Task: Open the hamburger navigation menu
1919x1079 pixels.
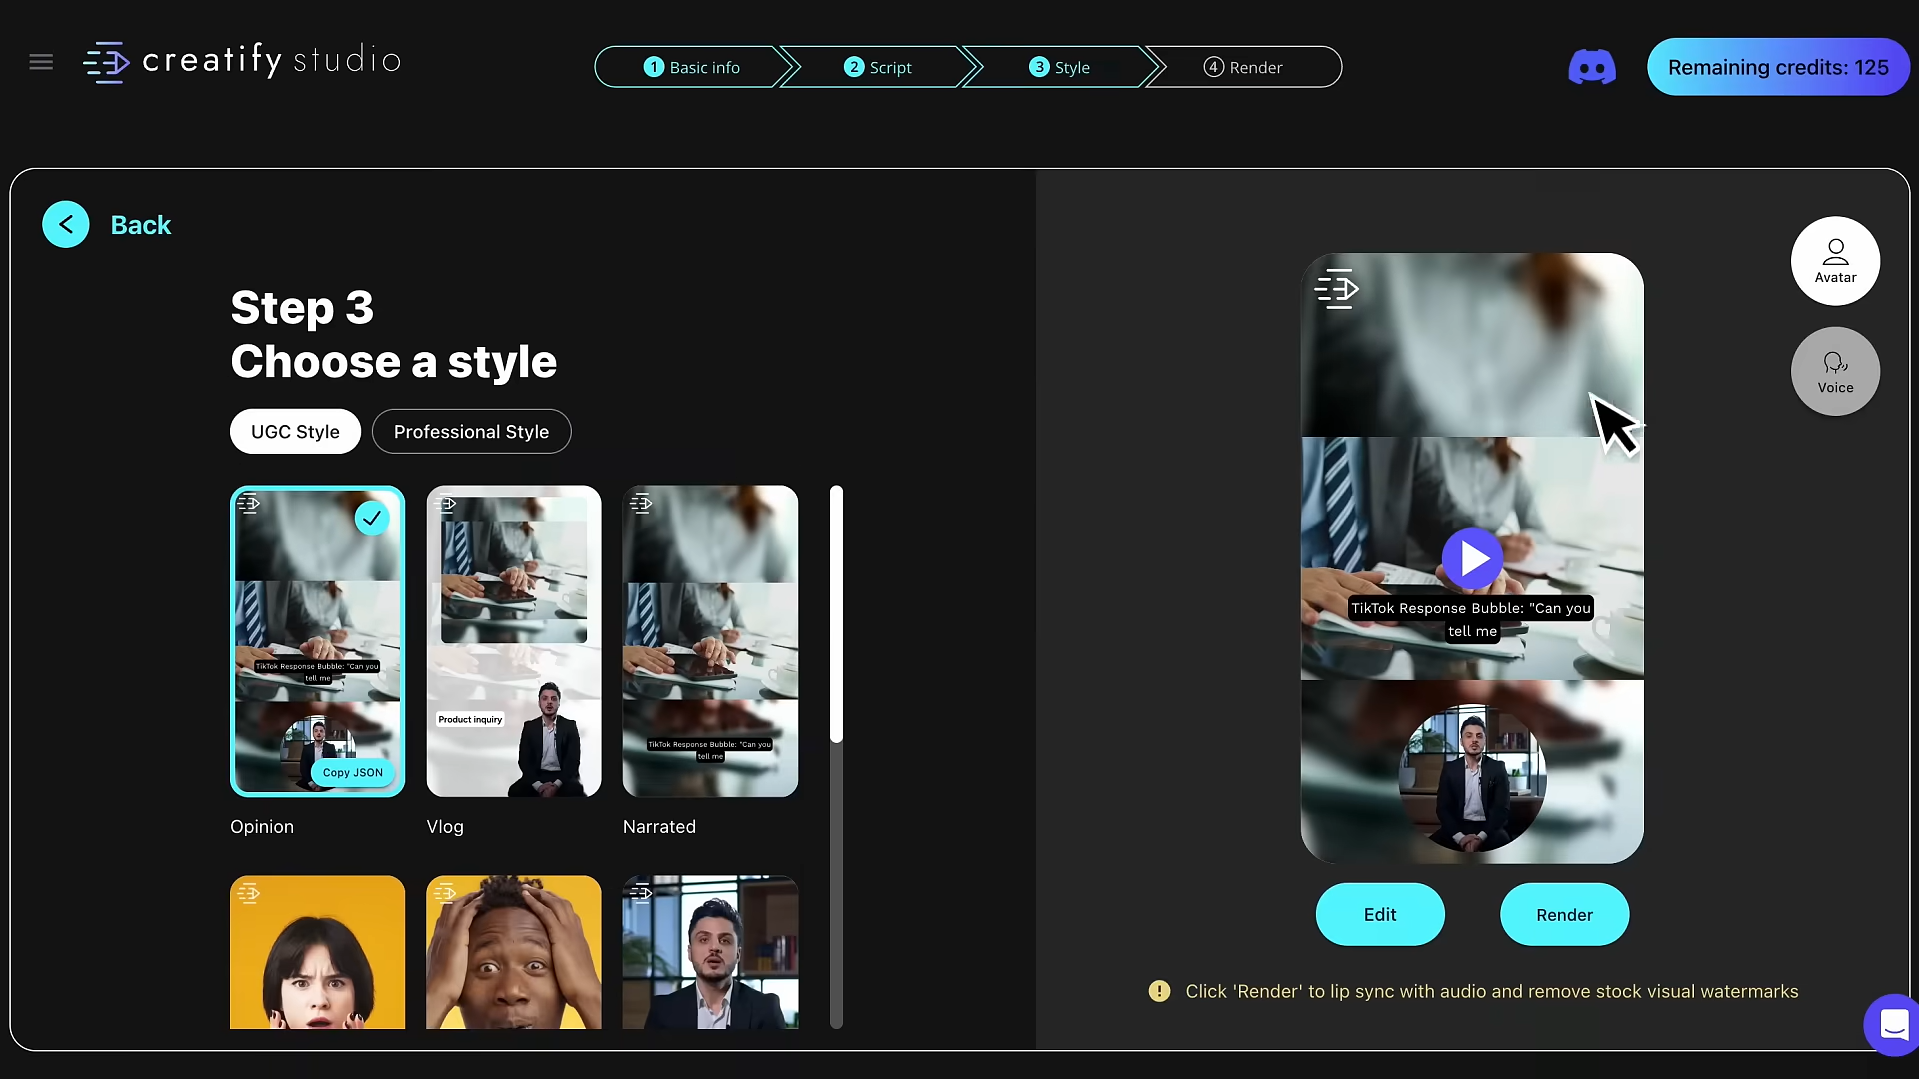Action: click(41, 61)
